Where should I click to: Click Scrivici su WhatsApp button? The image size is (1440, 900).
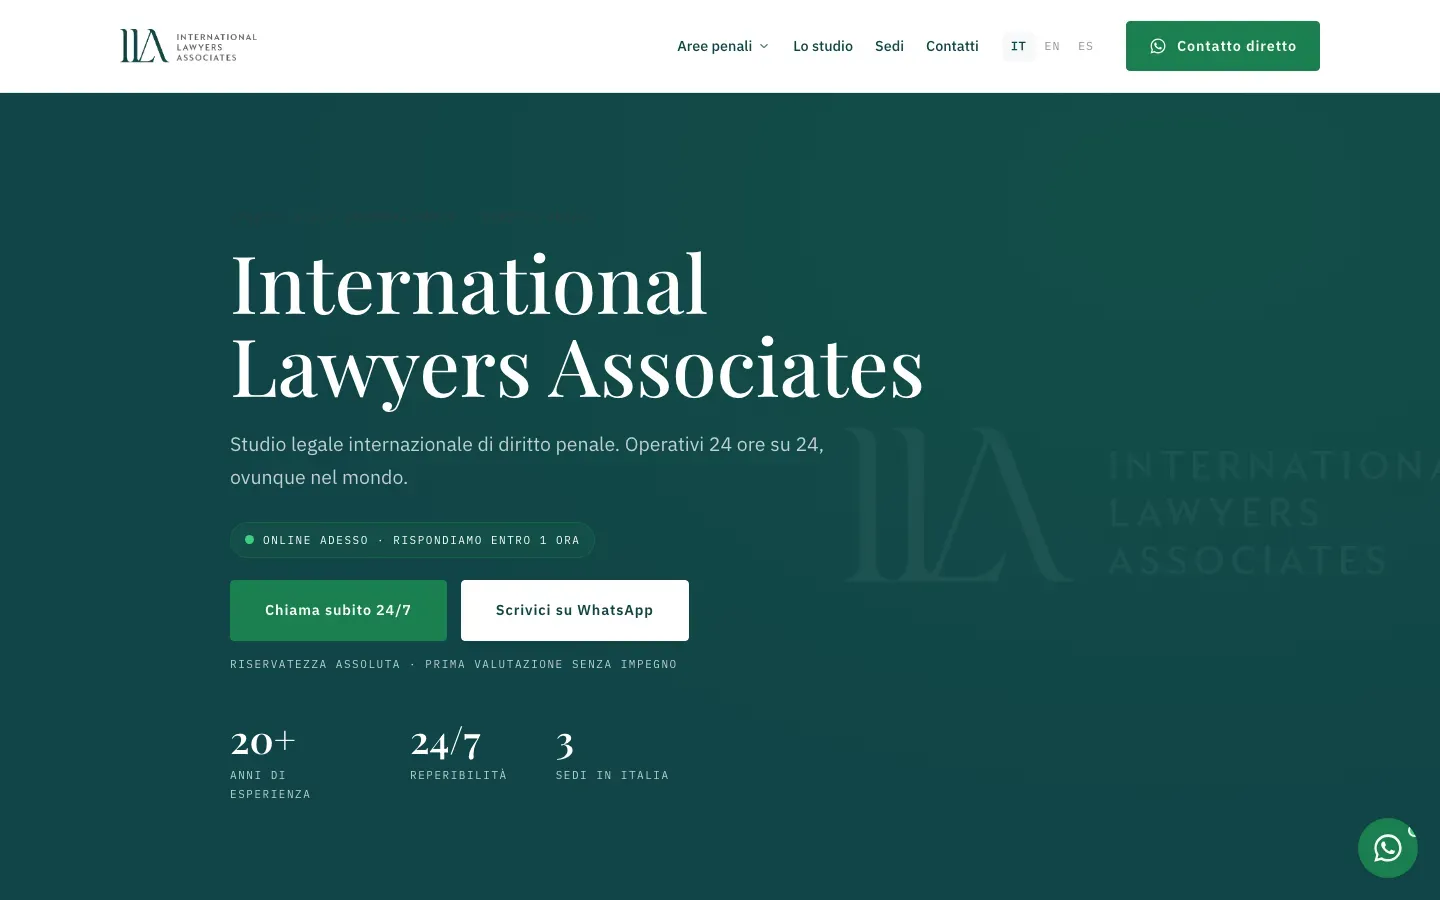click(x=575, y=610)
